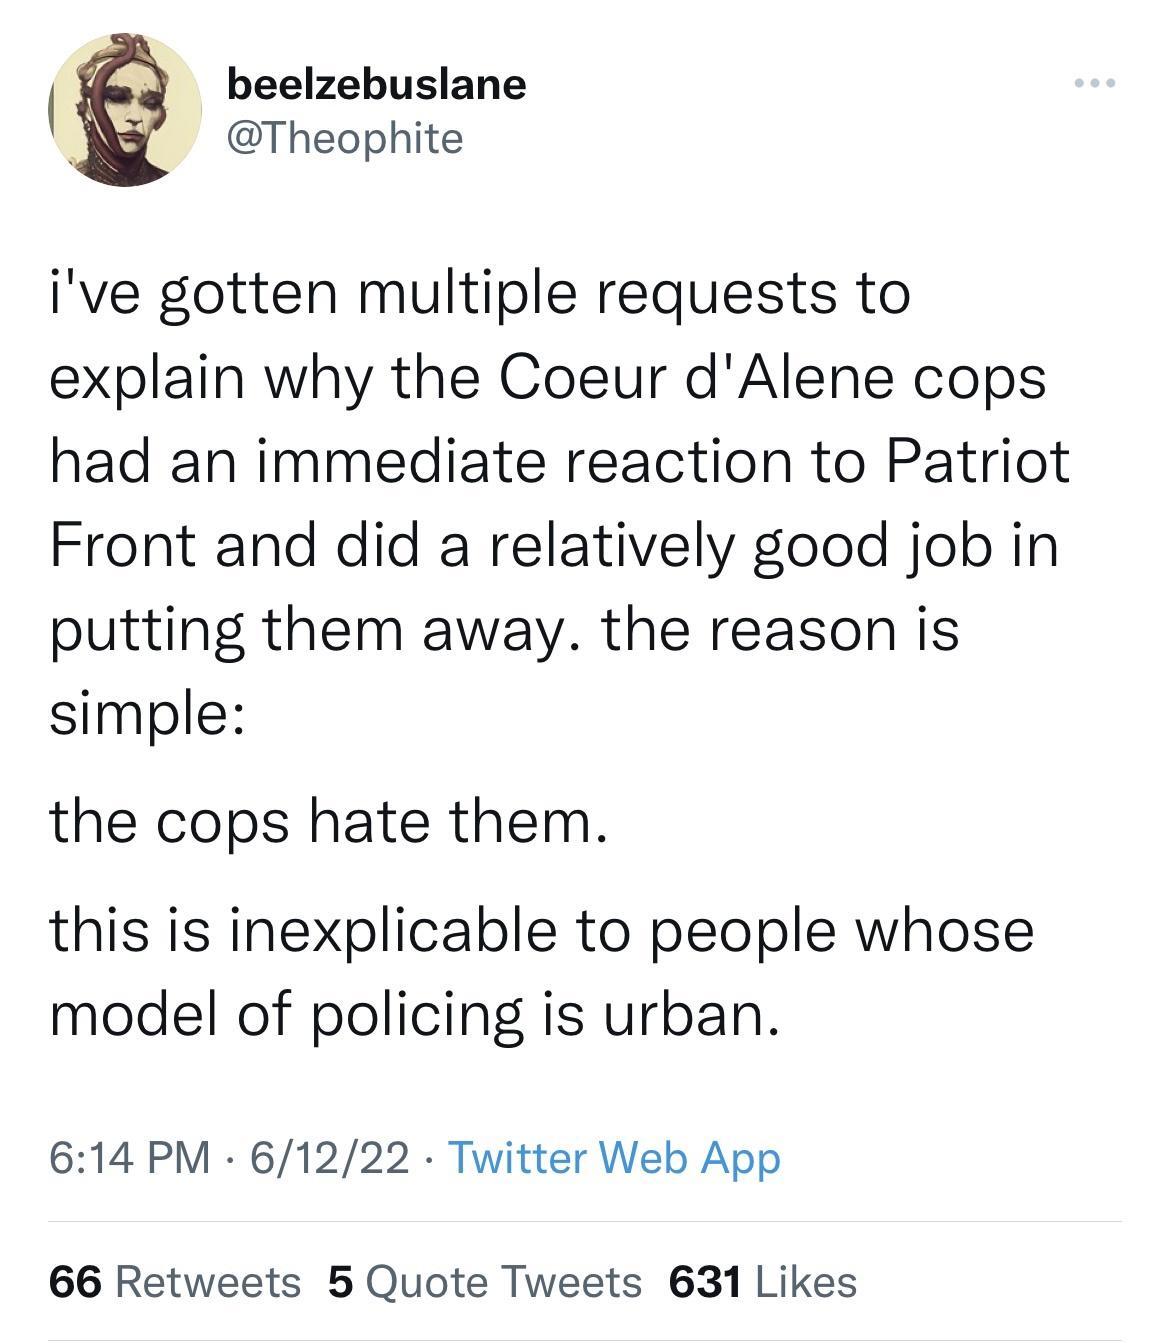This screenshot has height=1343, width=1170.
Task: Open the @Theophite handle
Action: [x=343, y=138]
